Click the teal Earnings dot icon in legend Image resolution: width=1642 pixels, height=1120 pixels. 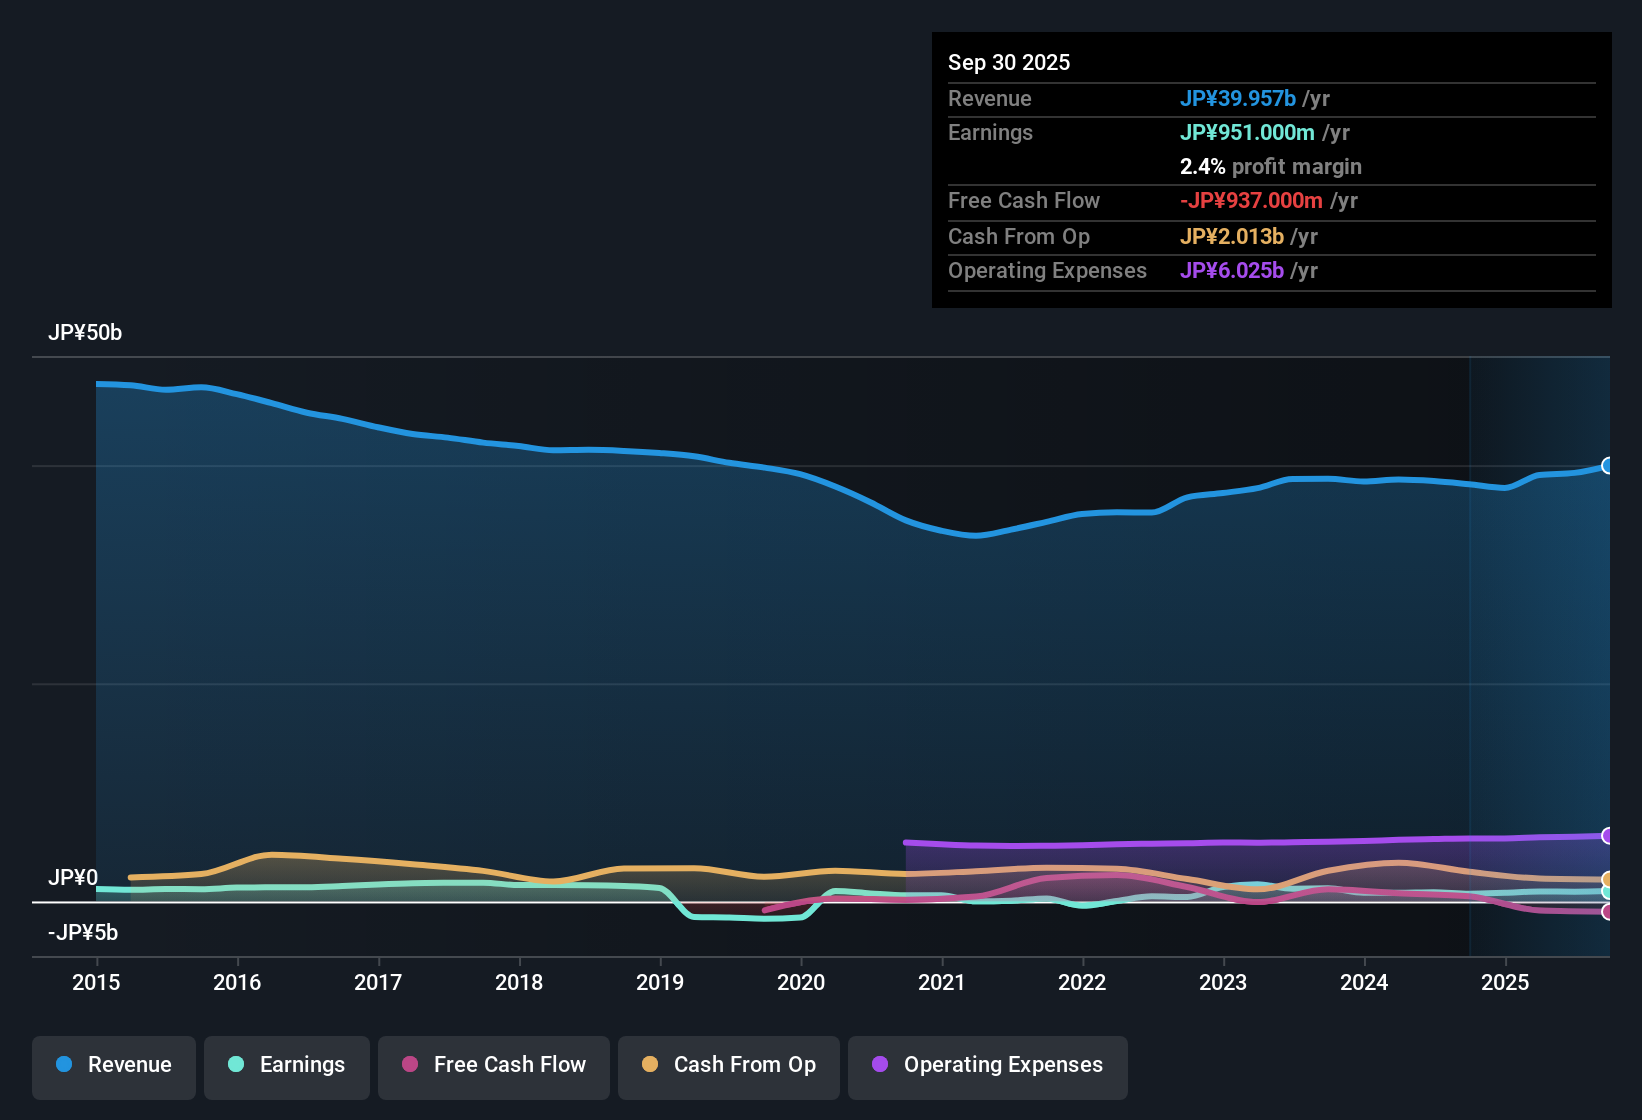point(236,1065)
